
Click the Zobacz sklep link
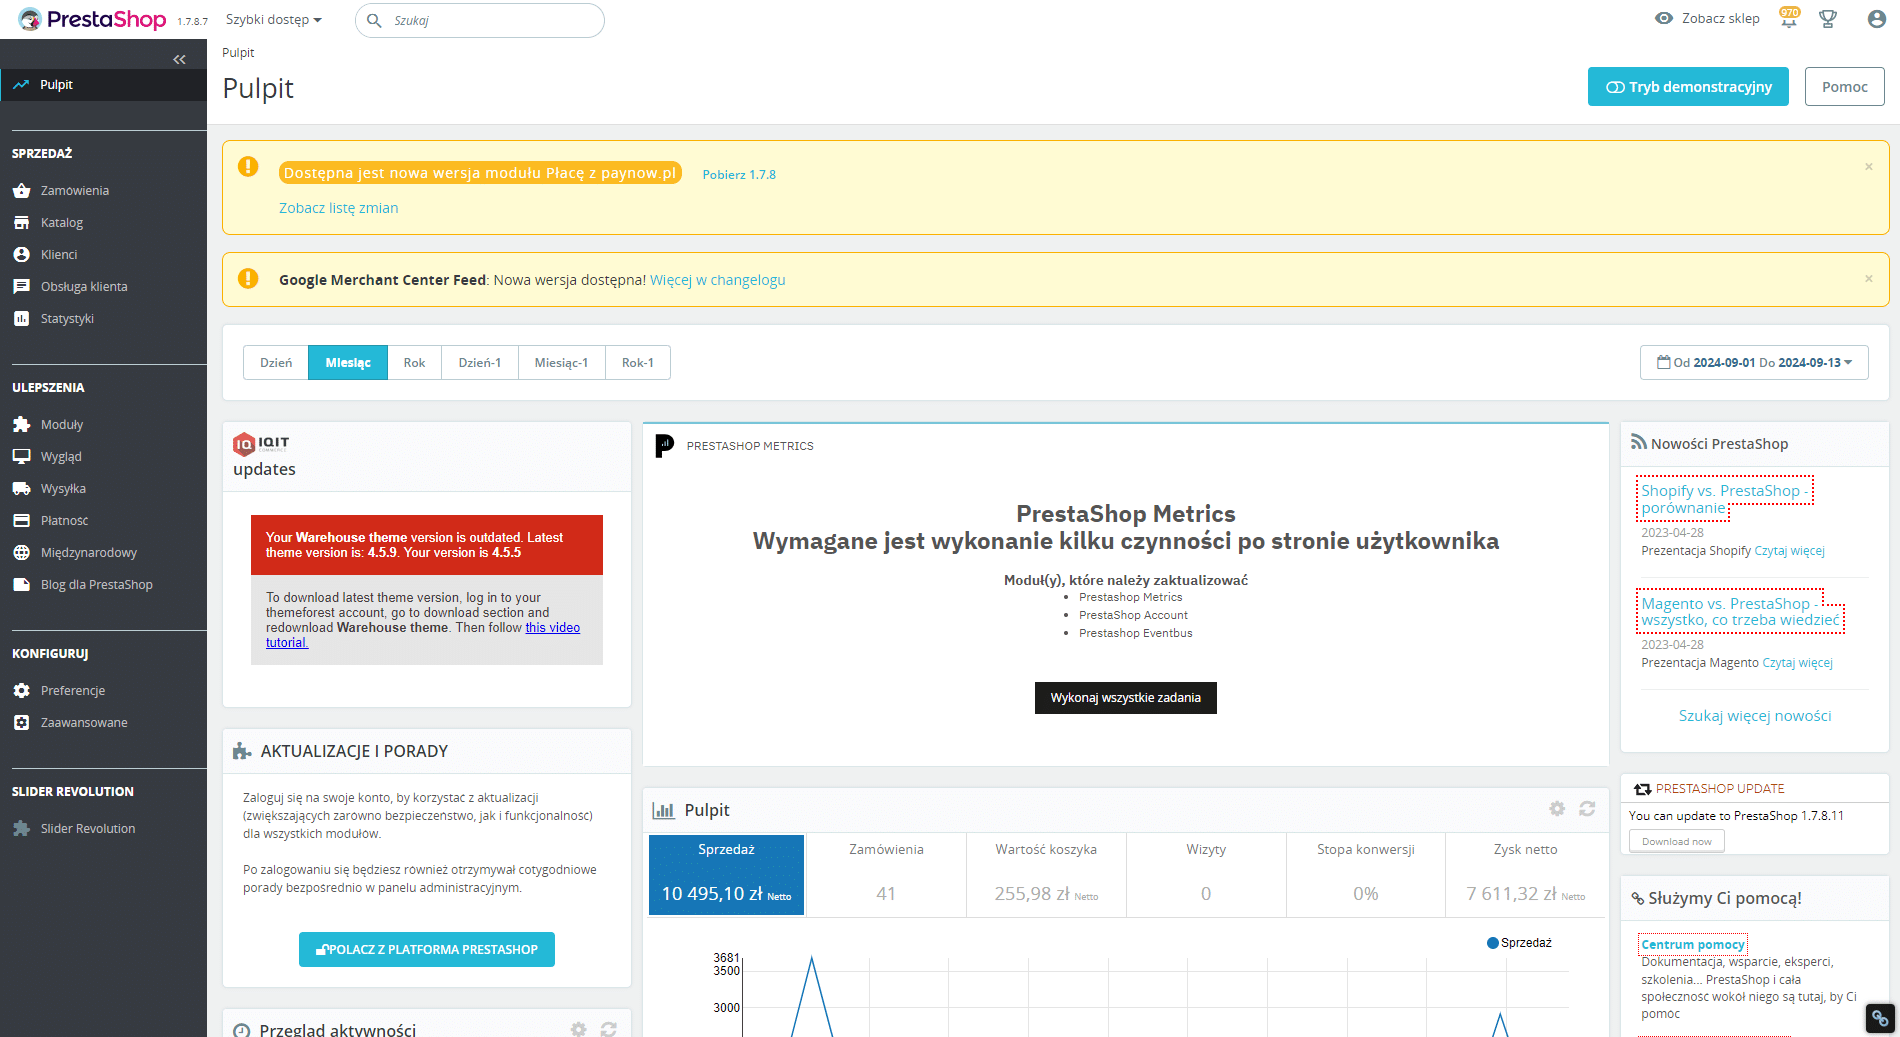1720,19
